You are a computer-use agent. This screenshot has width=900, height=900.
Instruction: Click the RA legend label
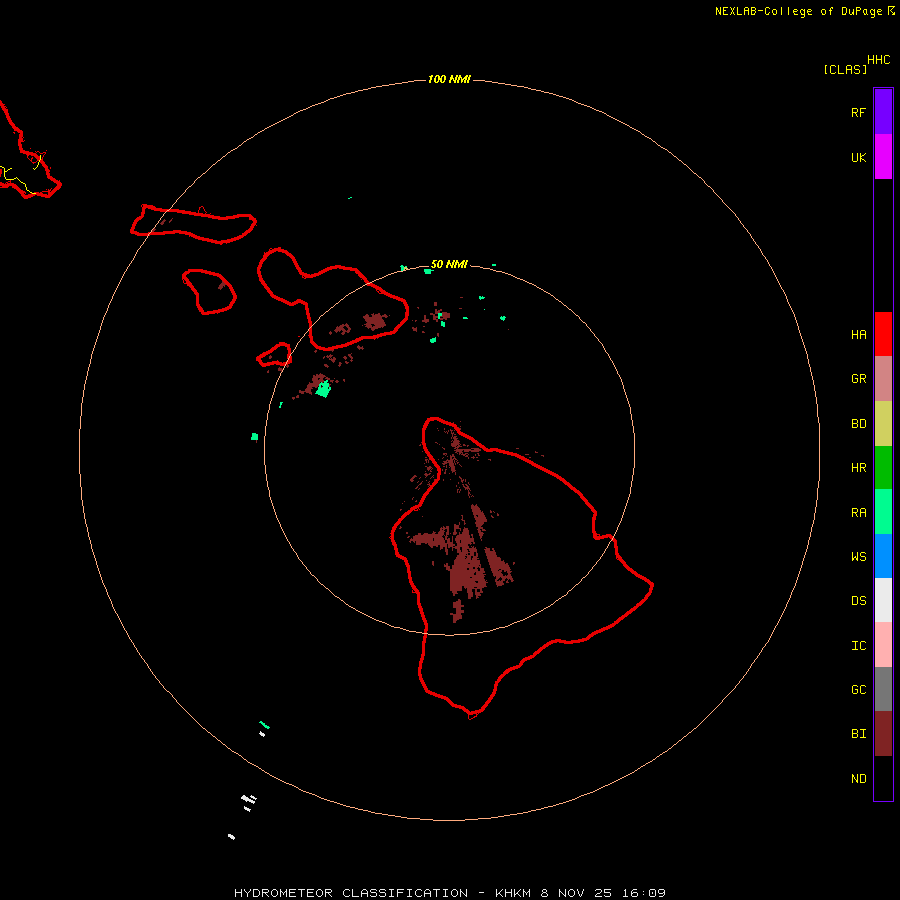click(x=858, y=512)
